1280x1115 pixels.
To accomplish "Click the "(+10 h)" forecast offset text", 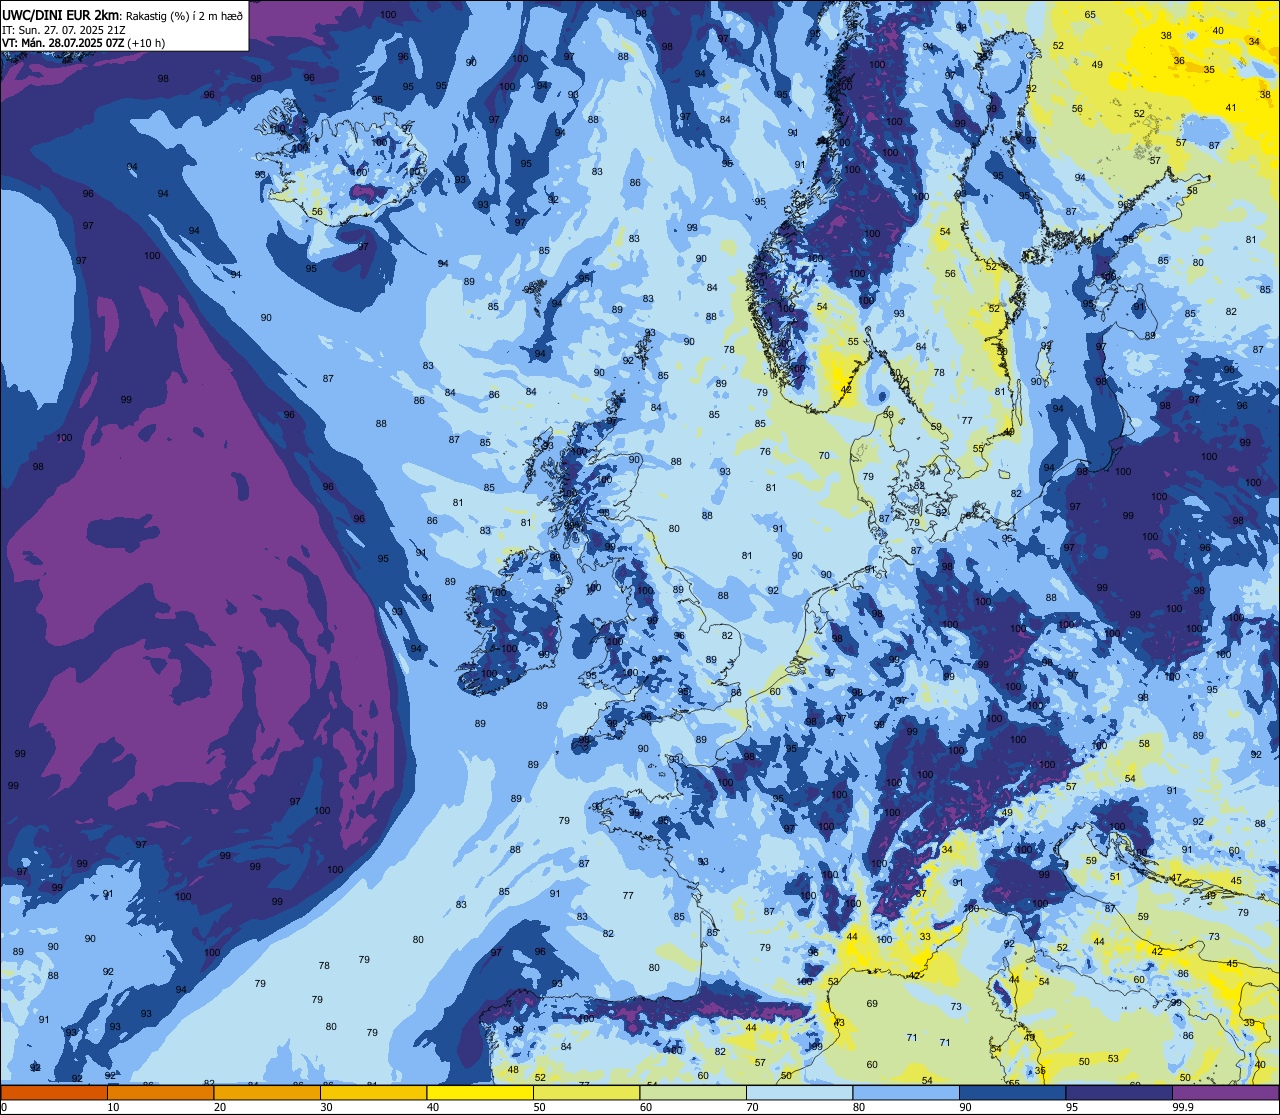I will coord(146,42).
